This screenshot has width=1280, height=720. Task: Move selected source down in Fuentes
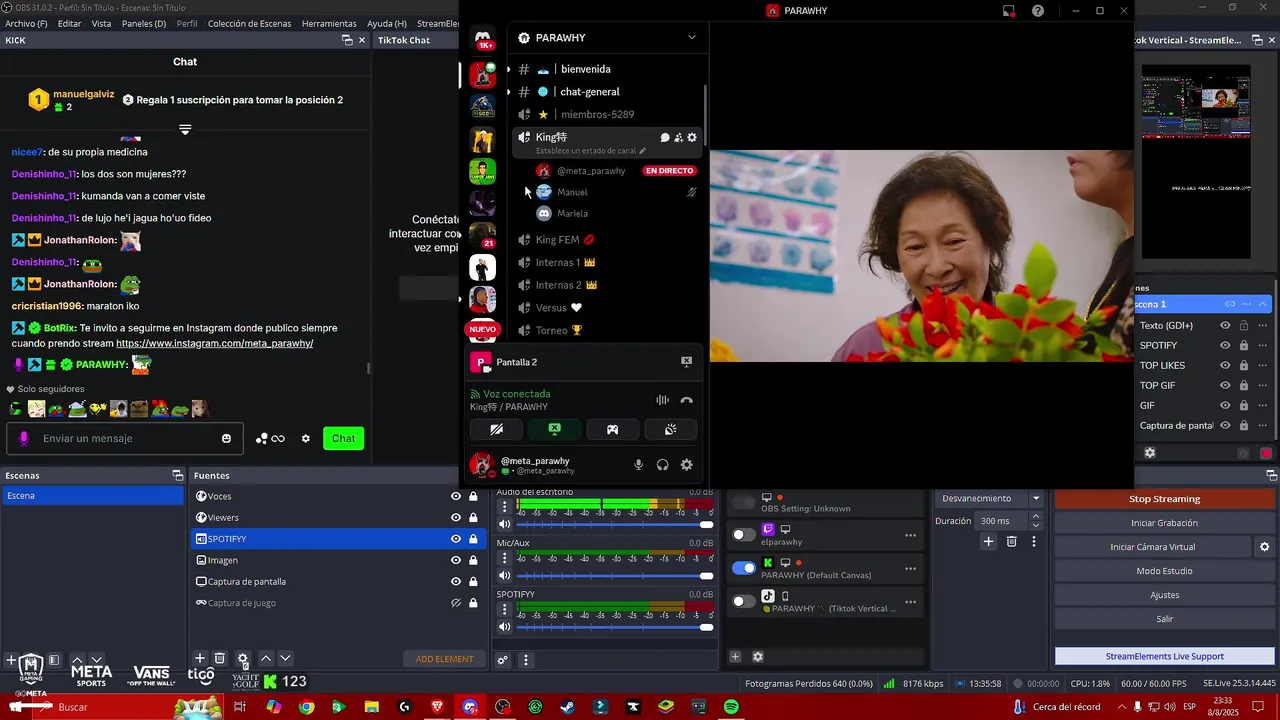click(x=285, y=658)
